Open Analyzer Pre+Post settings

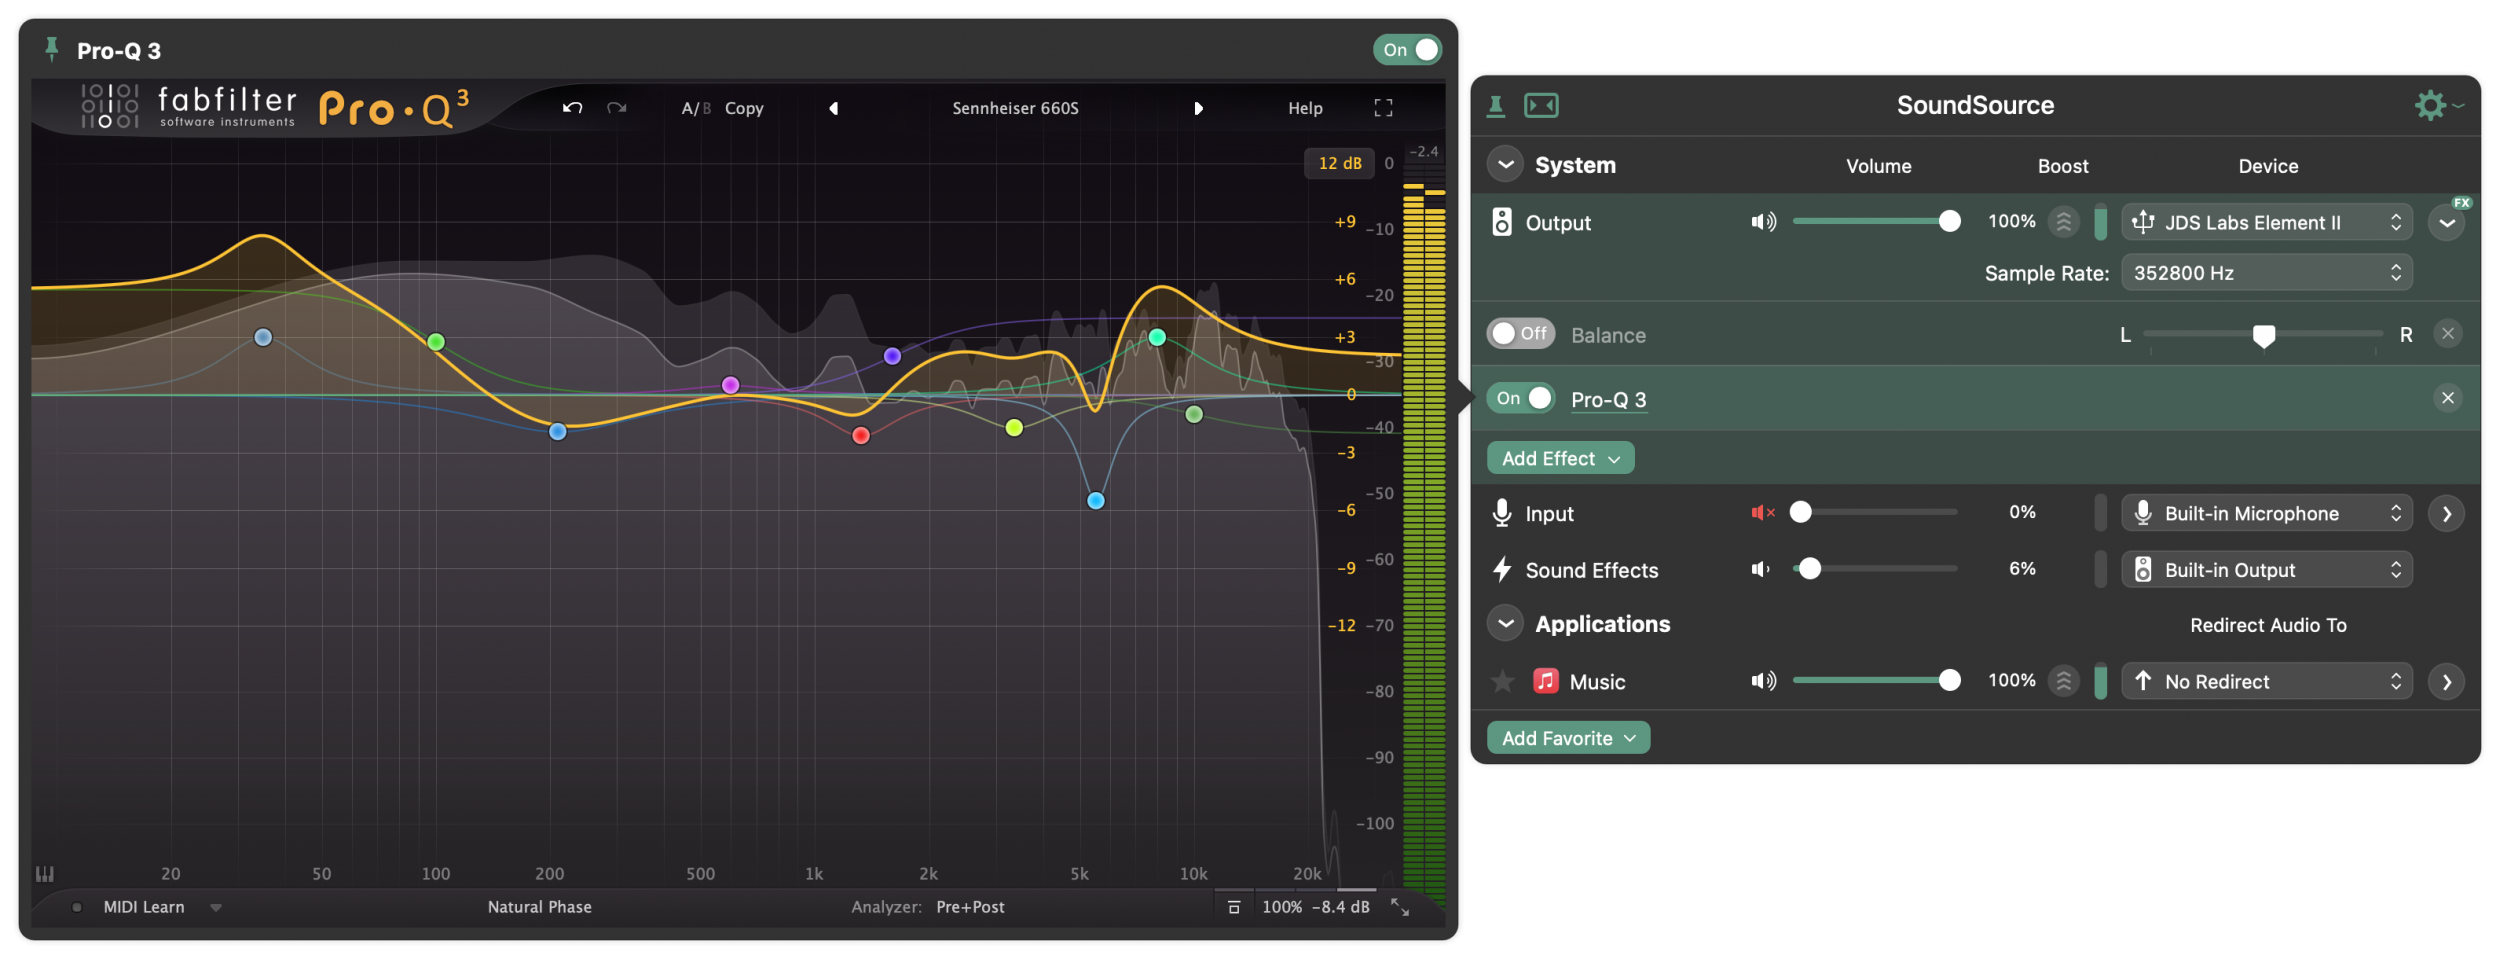tap(970, 907)
